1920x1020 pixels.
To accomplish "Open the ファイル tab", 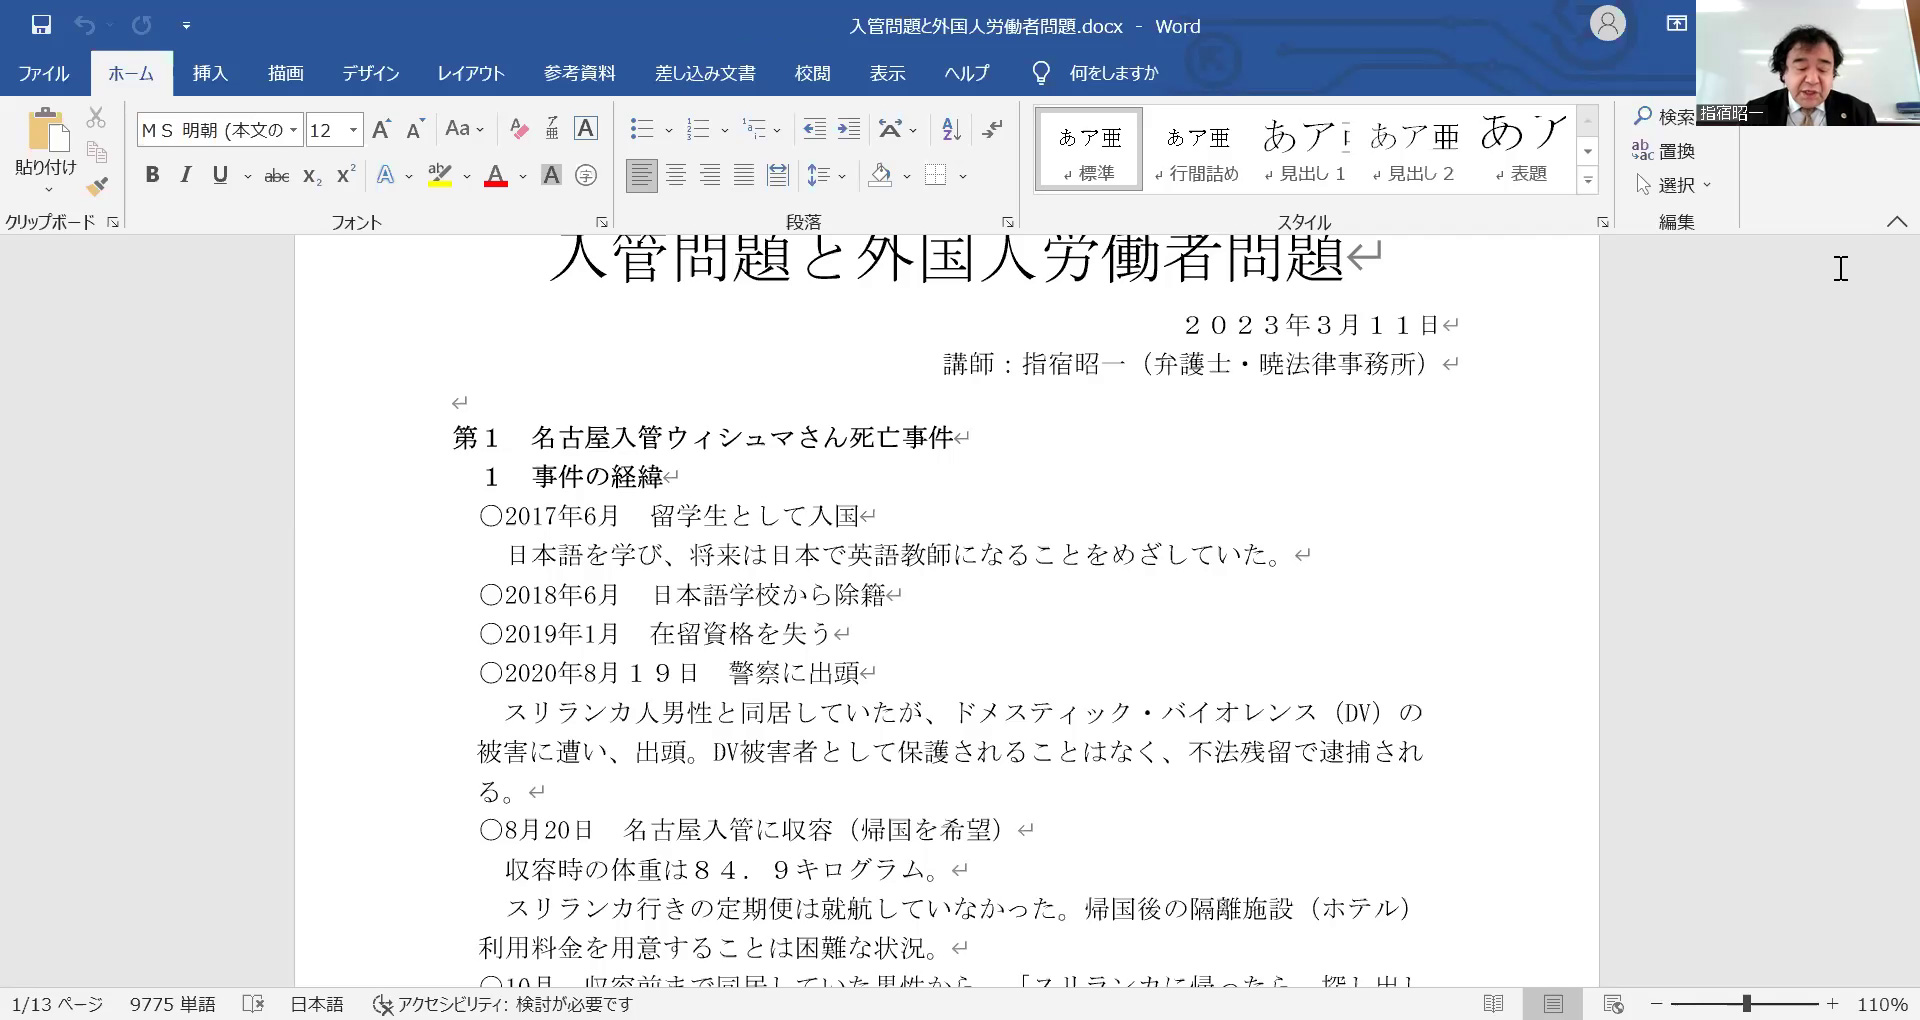I will tap(44, 73).
